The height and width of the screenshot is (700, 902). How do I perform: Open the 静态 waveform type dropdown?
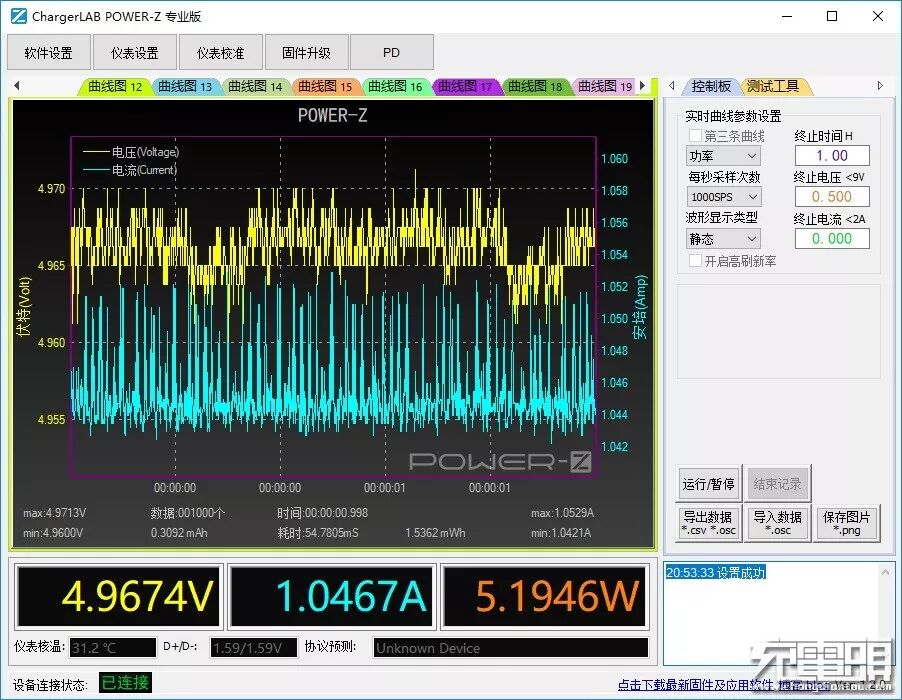pos(723,238)
